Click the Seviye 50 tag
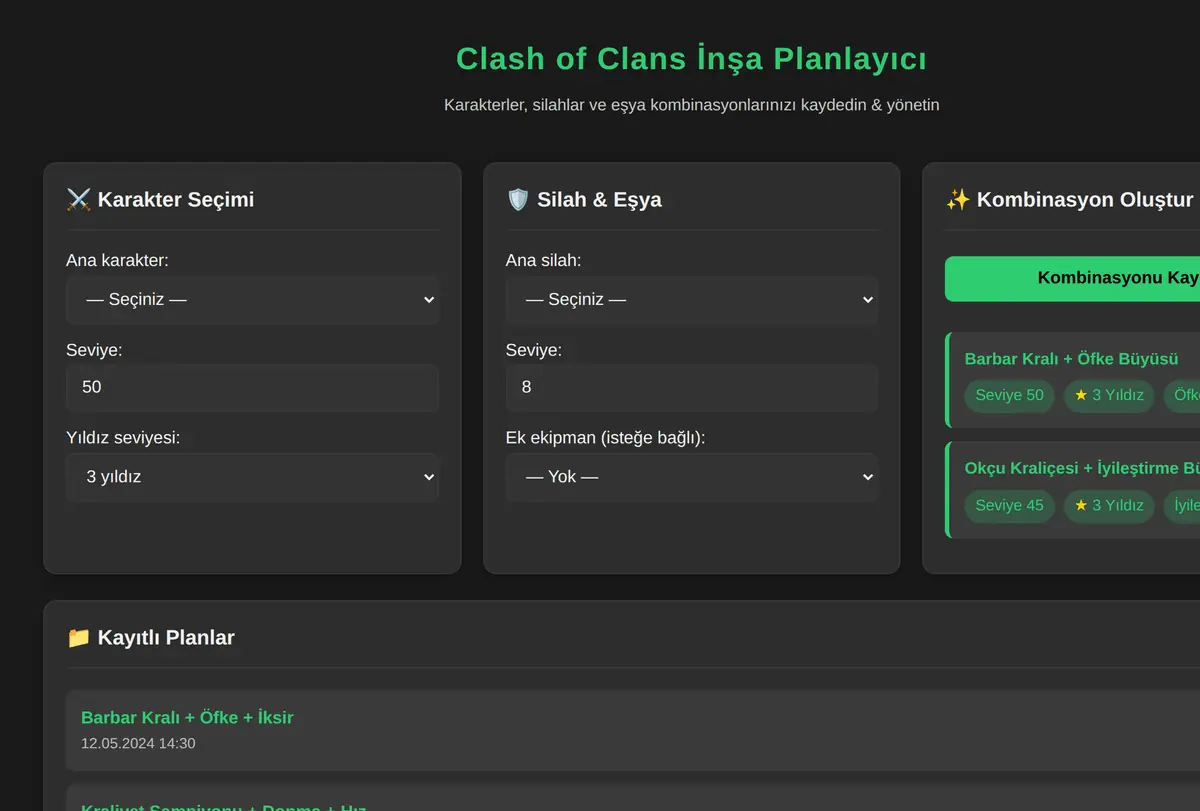Viewport: 1200px width, 811px height. [x=1009, y=395]
